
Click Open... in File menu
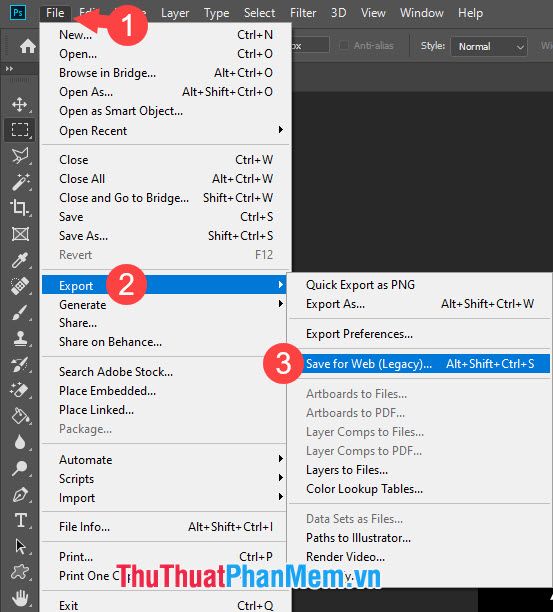pos(165,53)
